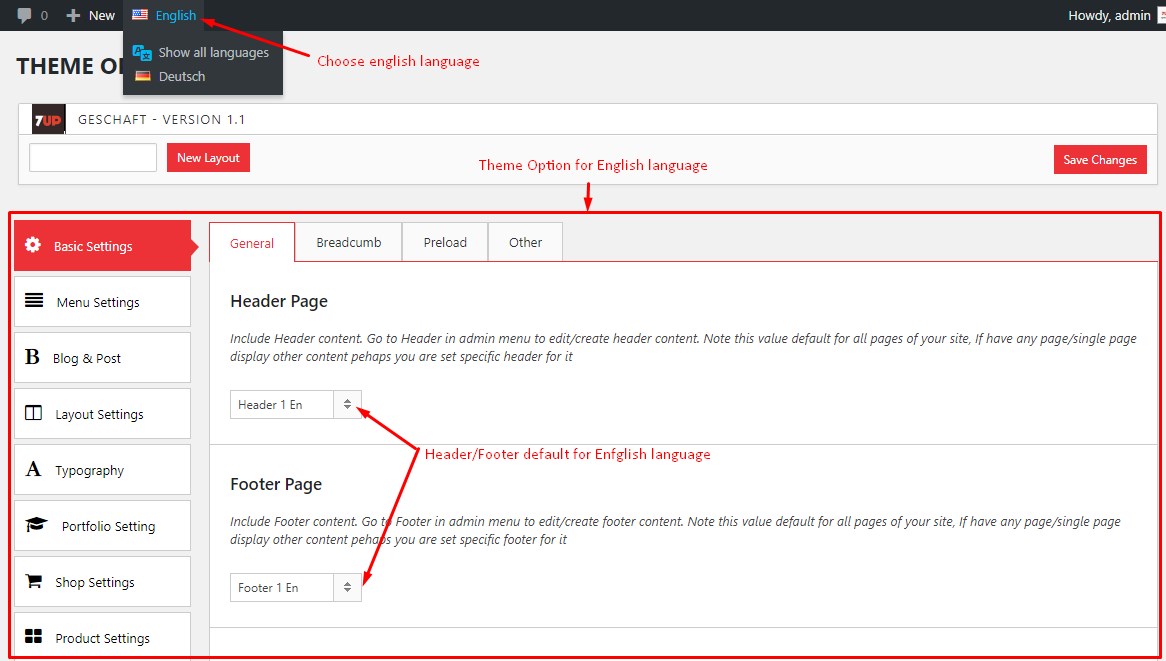Choose Show all languages option
1166x661 pixels.
pos(213,52)
